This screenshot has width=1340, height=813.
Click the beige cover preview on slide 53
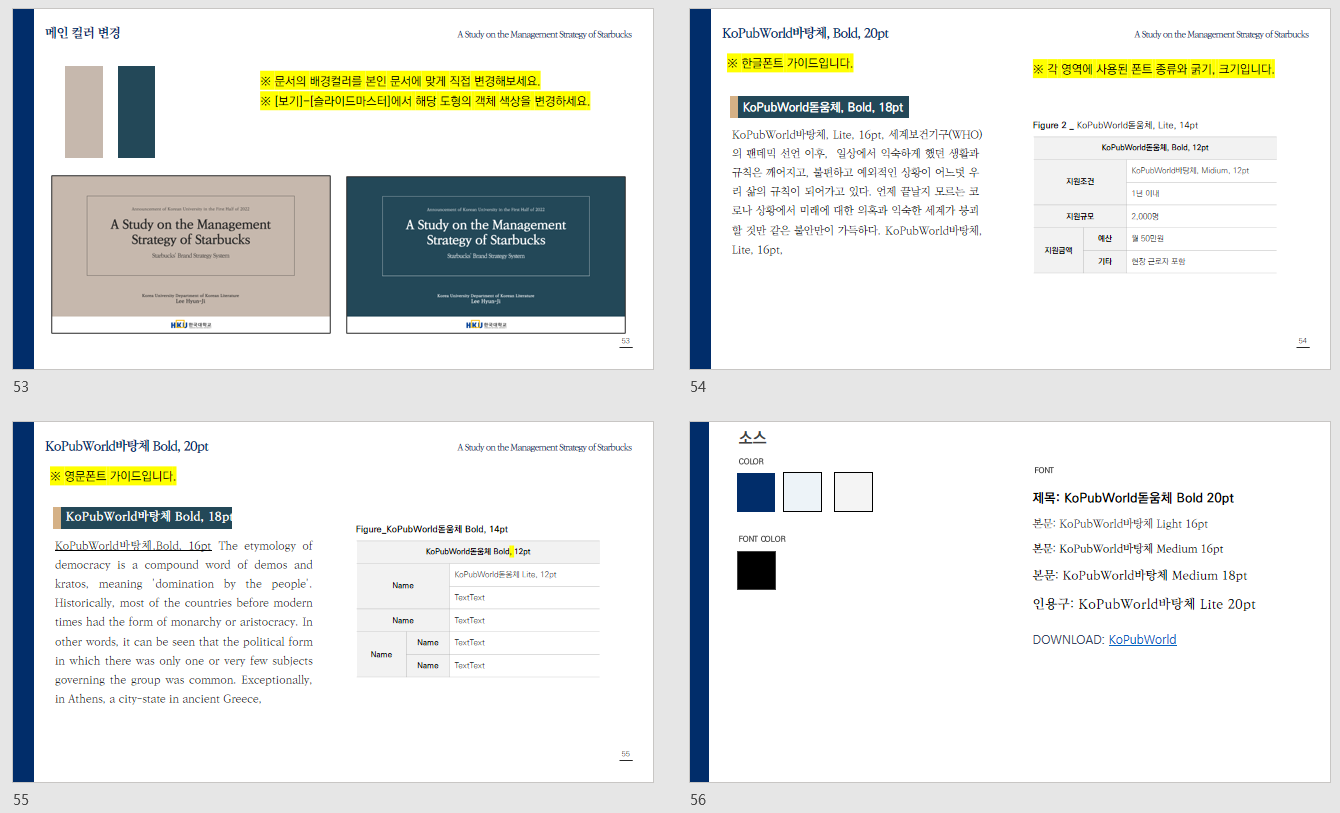point(191,255)
